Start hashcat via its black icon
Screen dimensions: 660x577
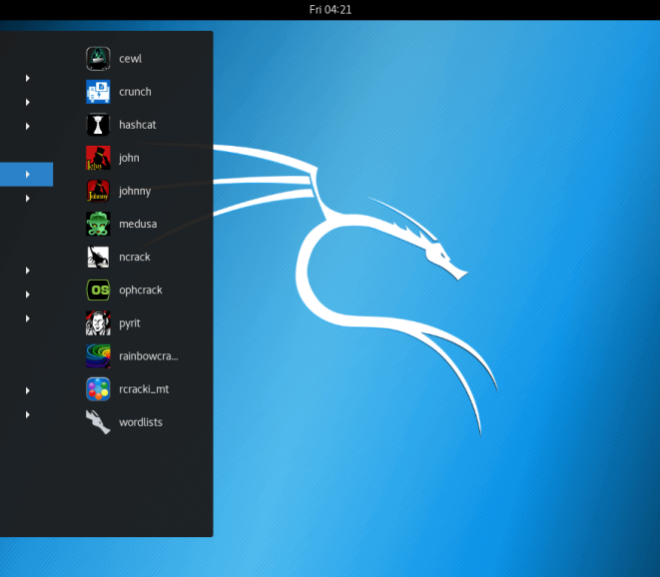98,125
